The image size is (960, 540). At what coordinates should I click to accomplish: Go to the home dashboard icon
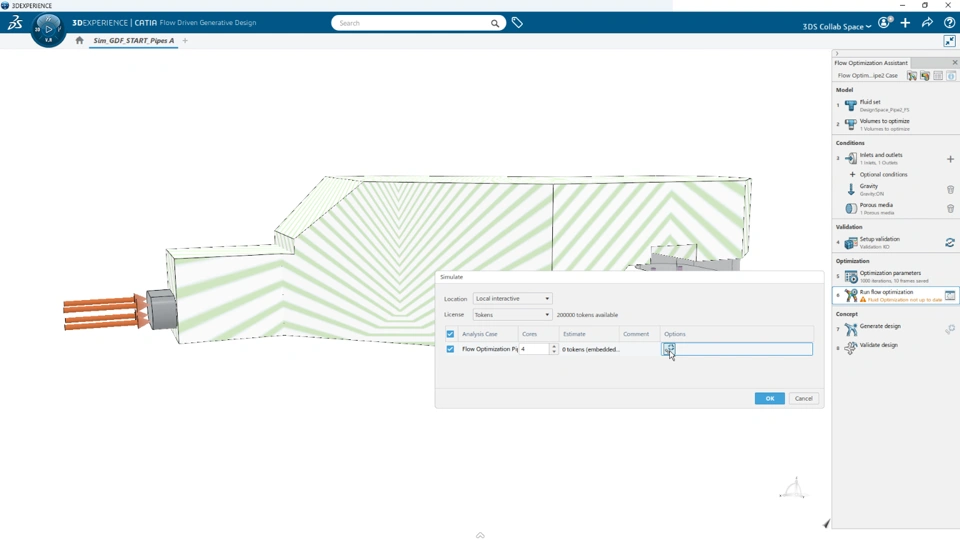tap(79, 40)
